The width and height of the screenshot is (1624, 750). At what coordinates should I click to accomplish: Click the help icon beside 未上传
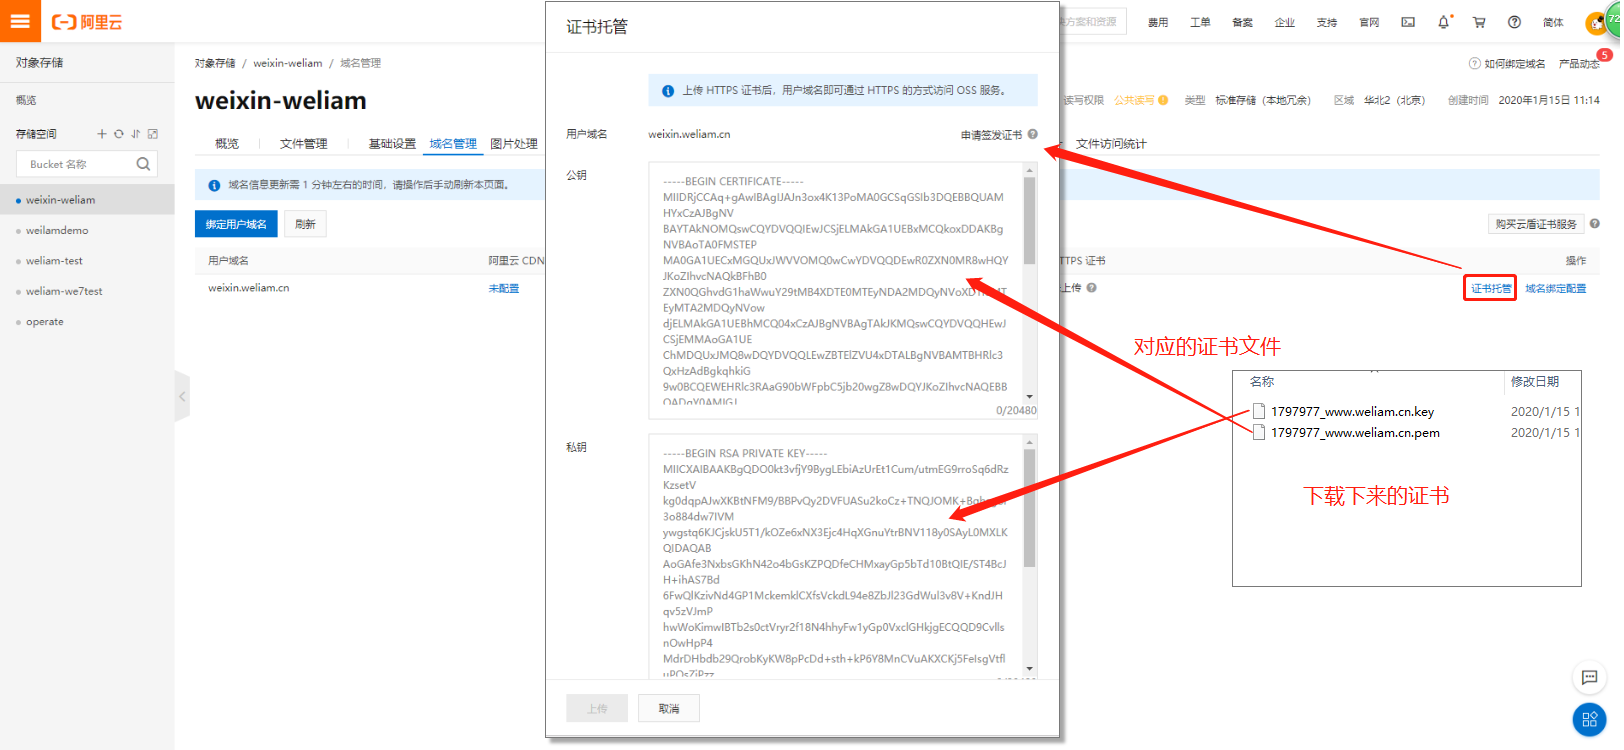1092,288
